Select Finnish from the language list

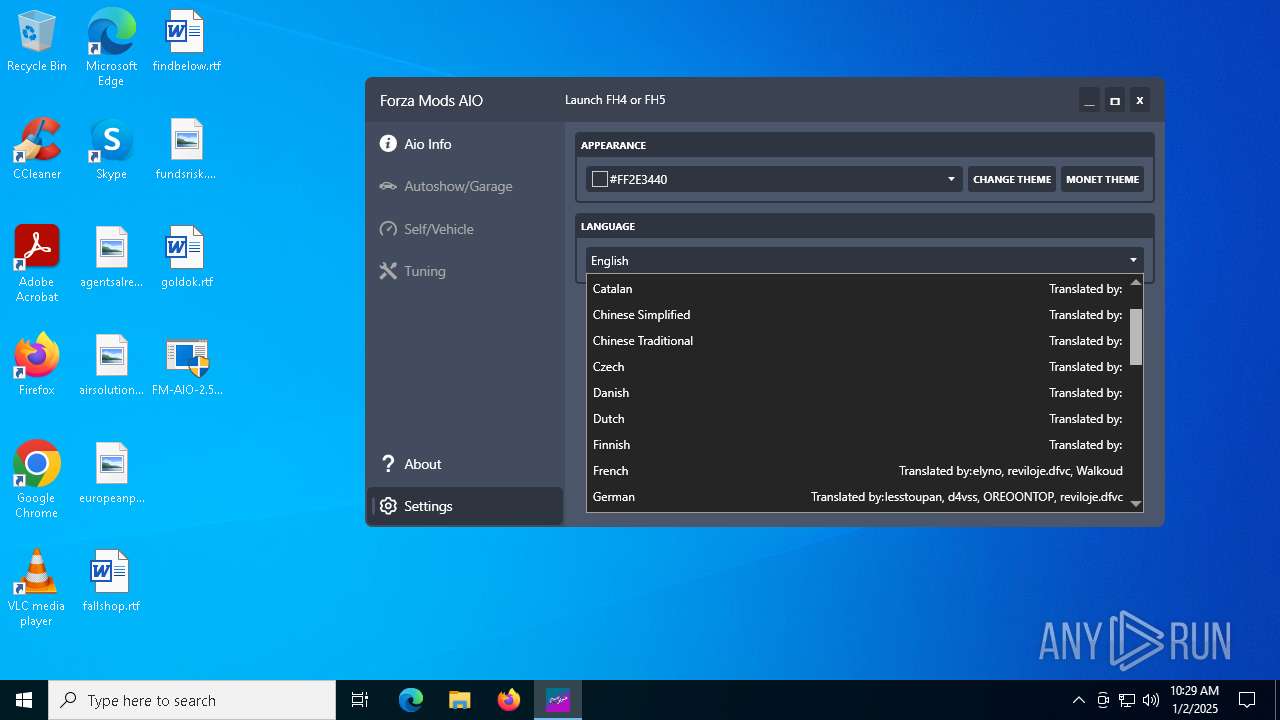(858, 445)
